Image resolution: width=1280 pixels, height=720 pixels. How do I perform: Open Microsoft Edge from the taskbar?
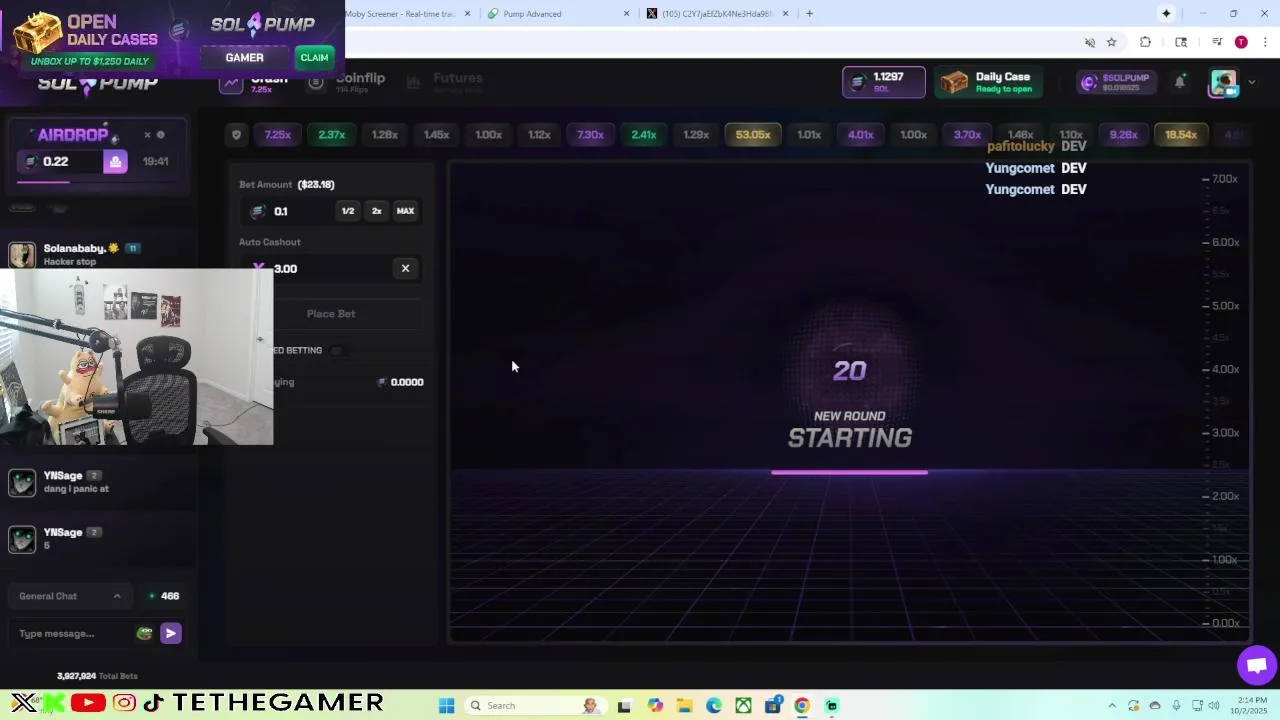(x=714, y=706)
